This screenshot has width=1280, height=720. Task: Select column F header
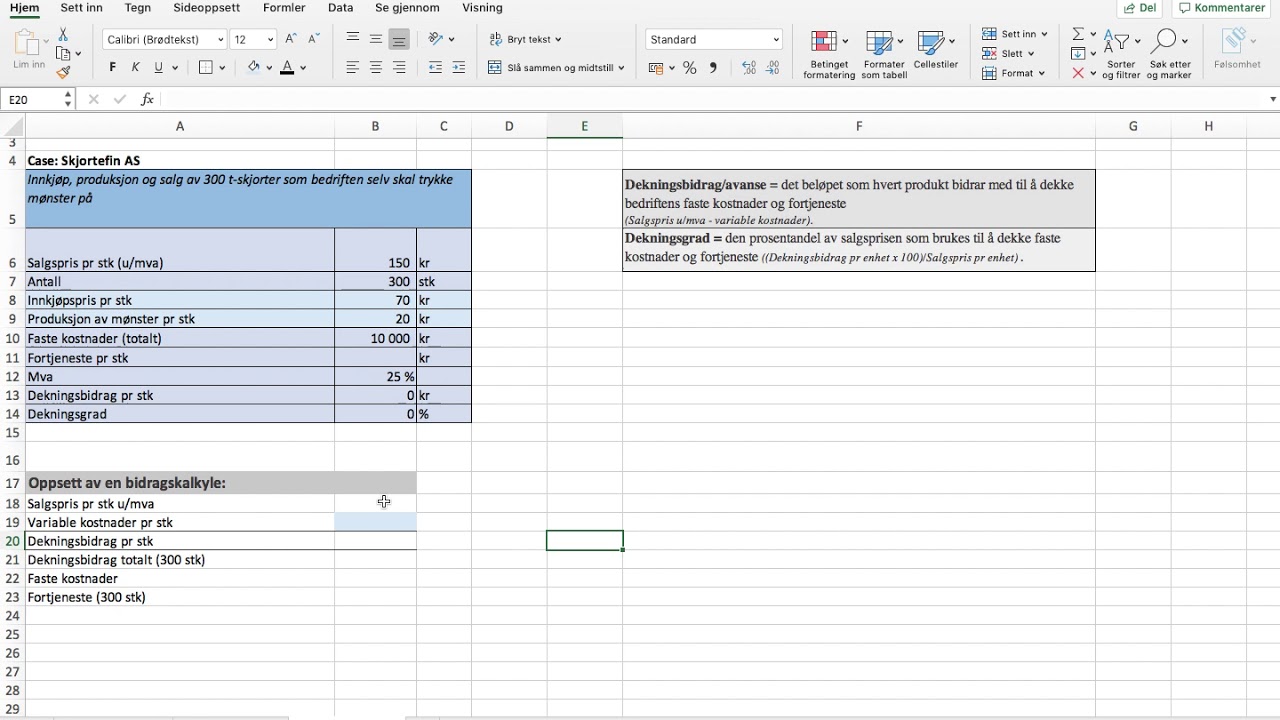coord(859,126)
